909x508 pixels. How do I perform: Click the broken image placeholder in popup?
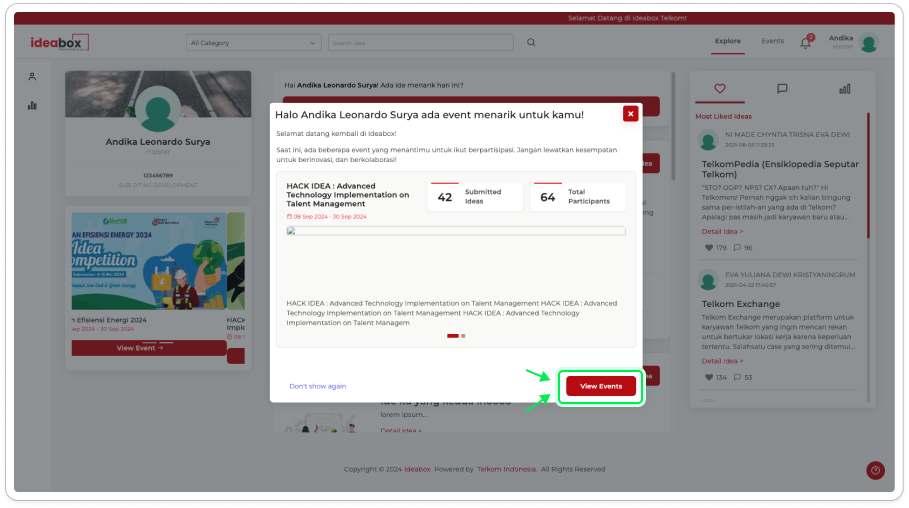[456, 231]
